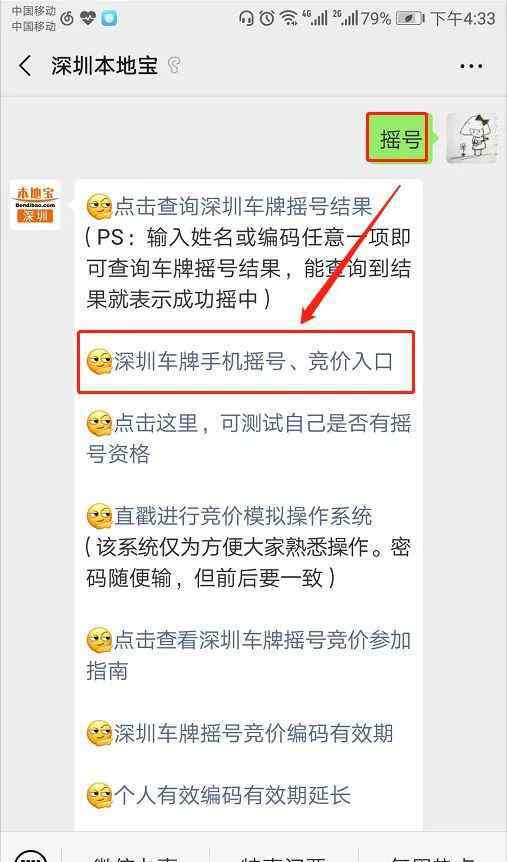Tap the headphone icon in status bar
Viewport: 507px width, 862px height.
[247, 19]
